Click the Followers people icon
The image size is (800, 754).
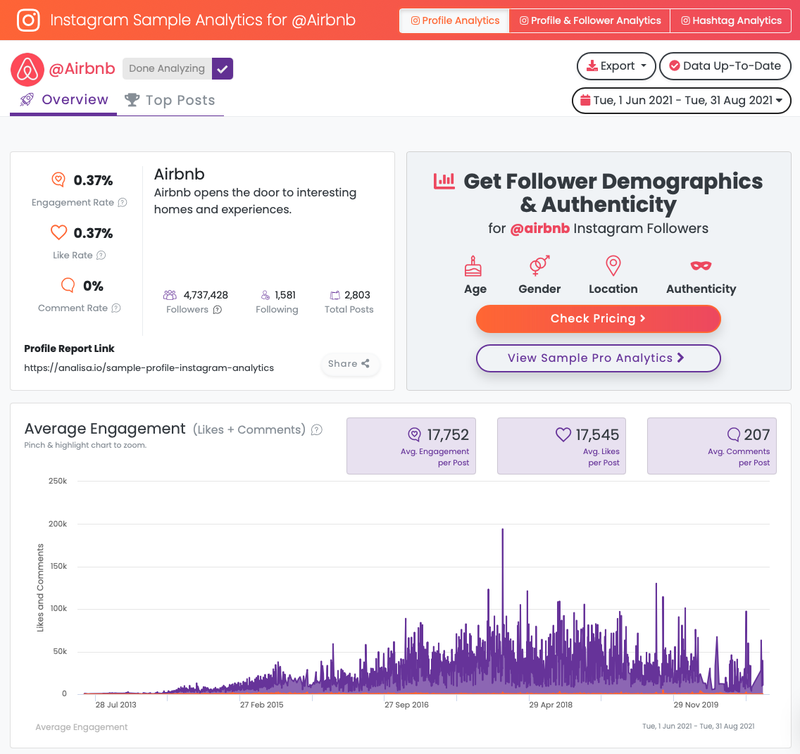tap(170, 295)
